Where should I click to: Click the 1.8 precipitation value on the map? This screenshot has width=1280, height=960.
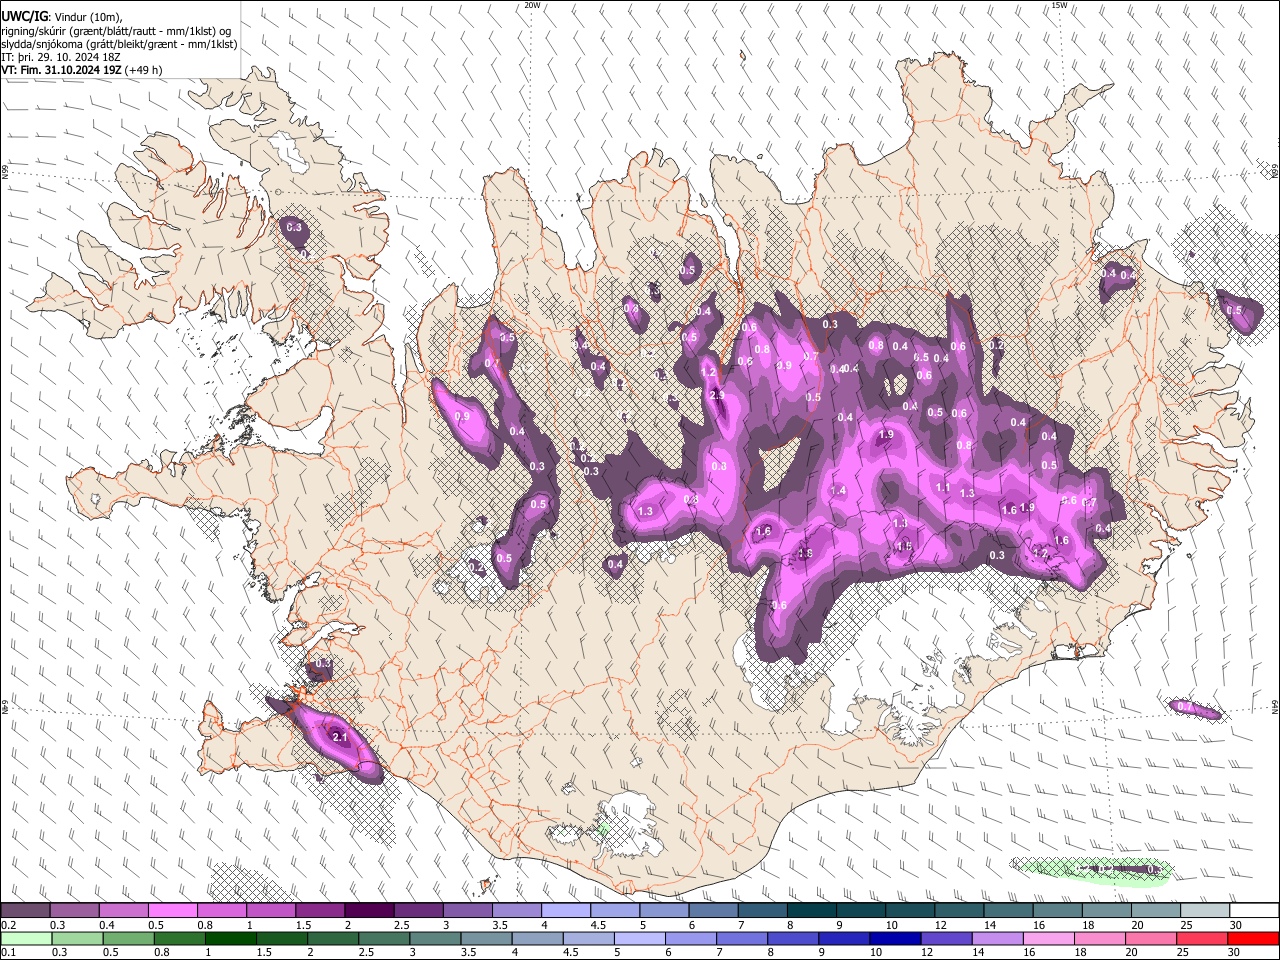(805, 553)
